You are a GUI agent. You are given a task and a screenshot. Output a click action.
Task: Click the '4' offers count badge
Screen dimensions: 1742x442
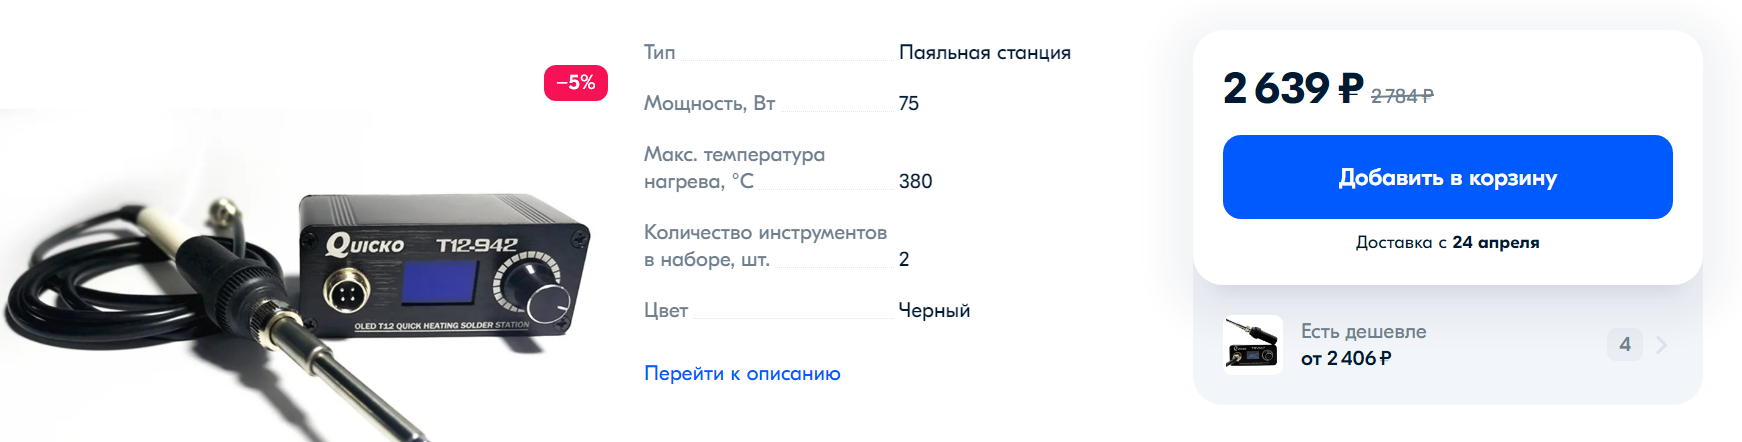click(1625, 345)
